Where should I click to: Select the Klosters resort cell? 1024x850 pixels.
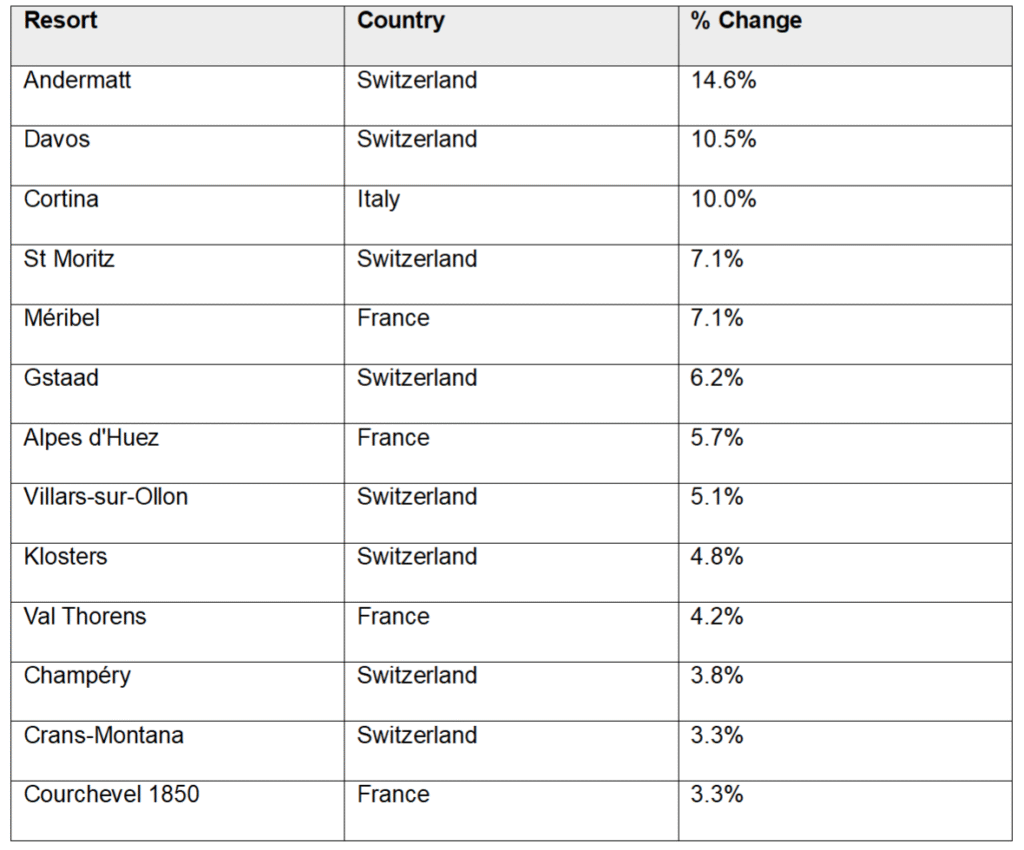point(65,557)
